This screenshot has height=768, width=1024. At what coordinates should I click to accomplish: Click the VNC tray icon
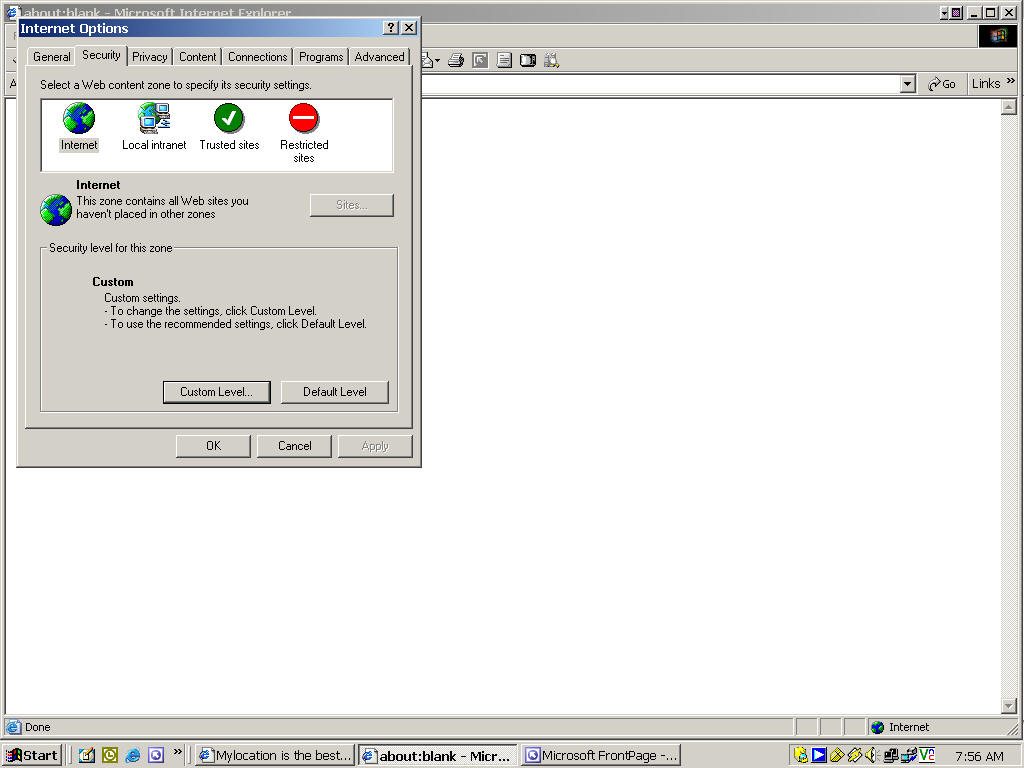click(x=927, y=756)
